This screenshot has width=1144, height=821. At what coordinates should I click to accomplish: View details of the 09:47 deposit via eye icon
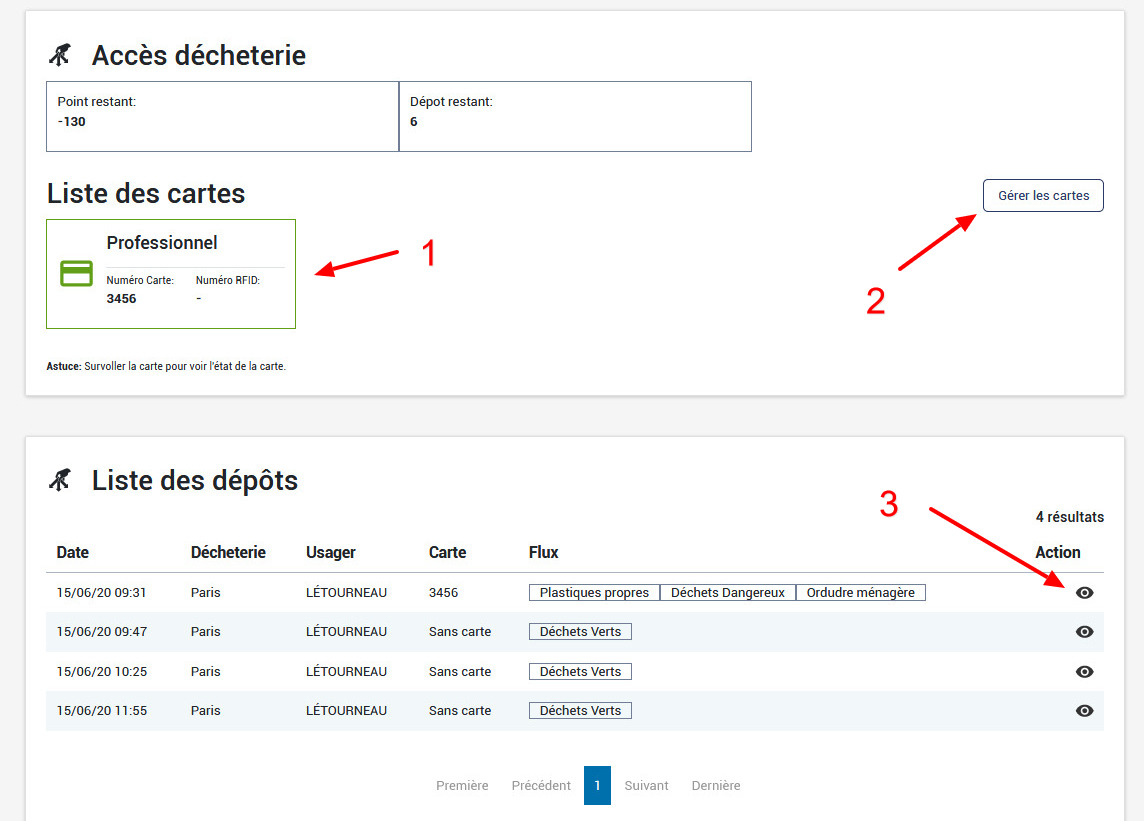point(1084,631)
